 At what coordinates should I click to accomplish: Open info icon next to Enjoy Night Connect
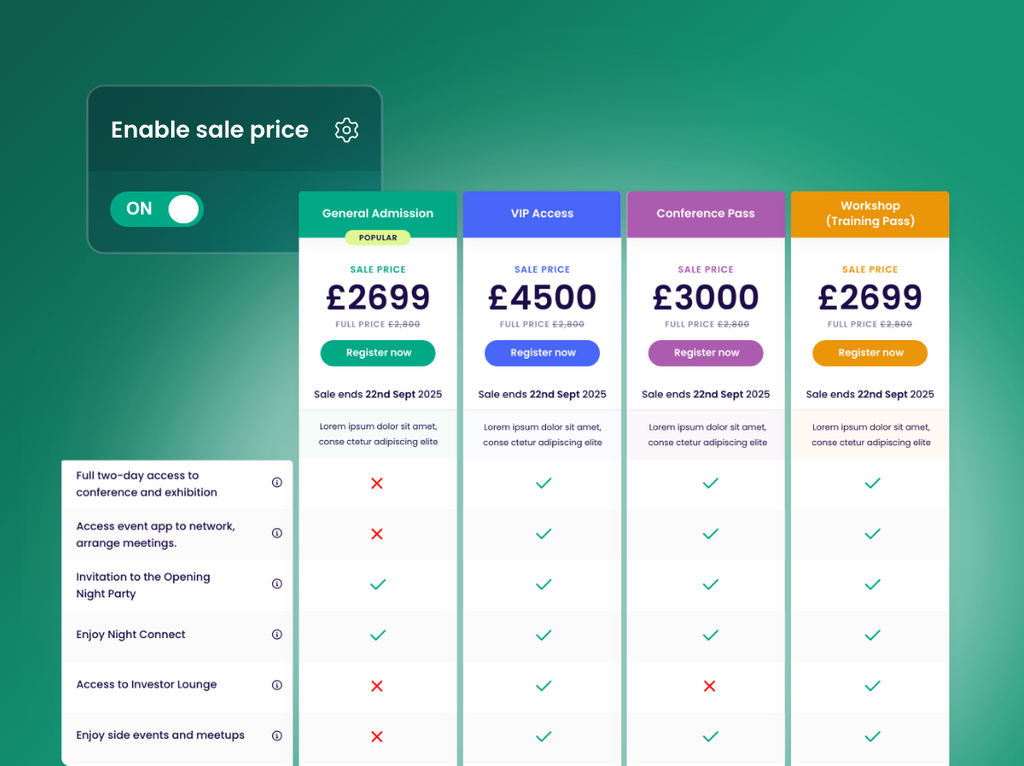tap(277, 634)
